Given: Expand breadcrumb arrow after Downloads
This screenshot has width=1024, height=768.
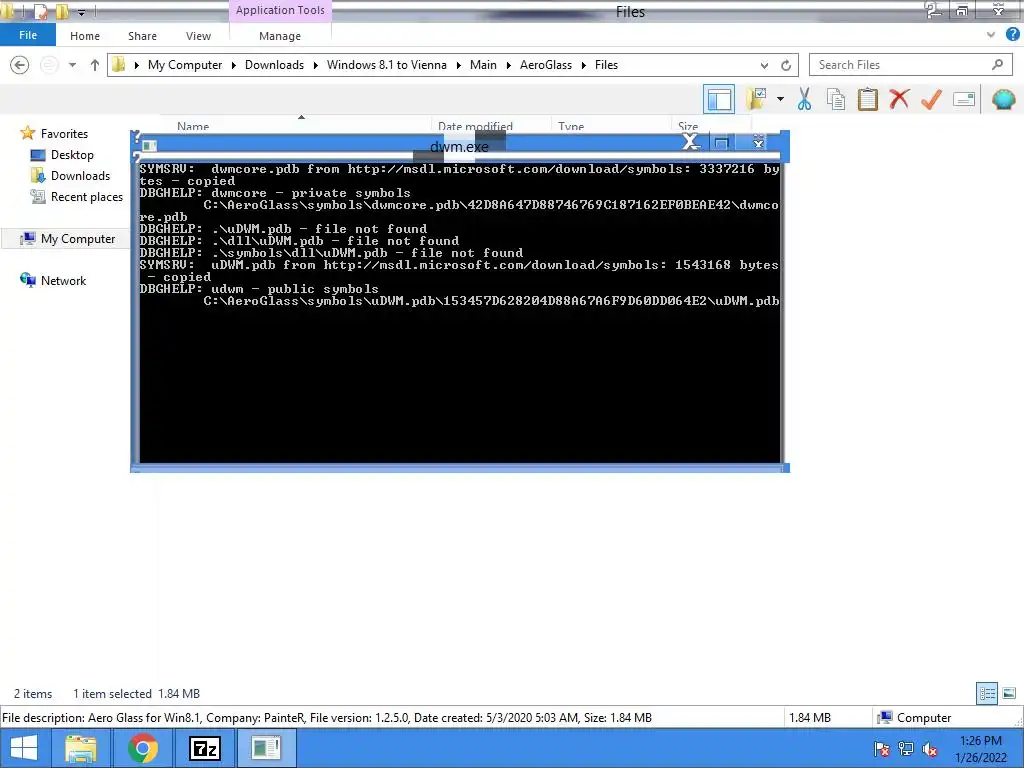Looking at the screenshot, I should point(315,65).
